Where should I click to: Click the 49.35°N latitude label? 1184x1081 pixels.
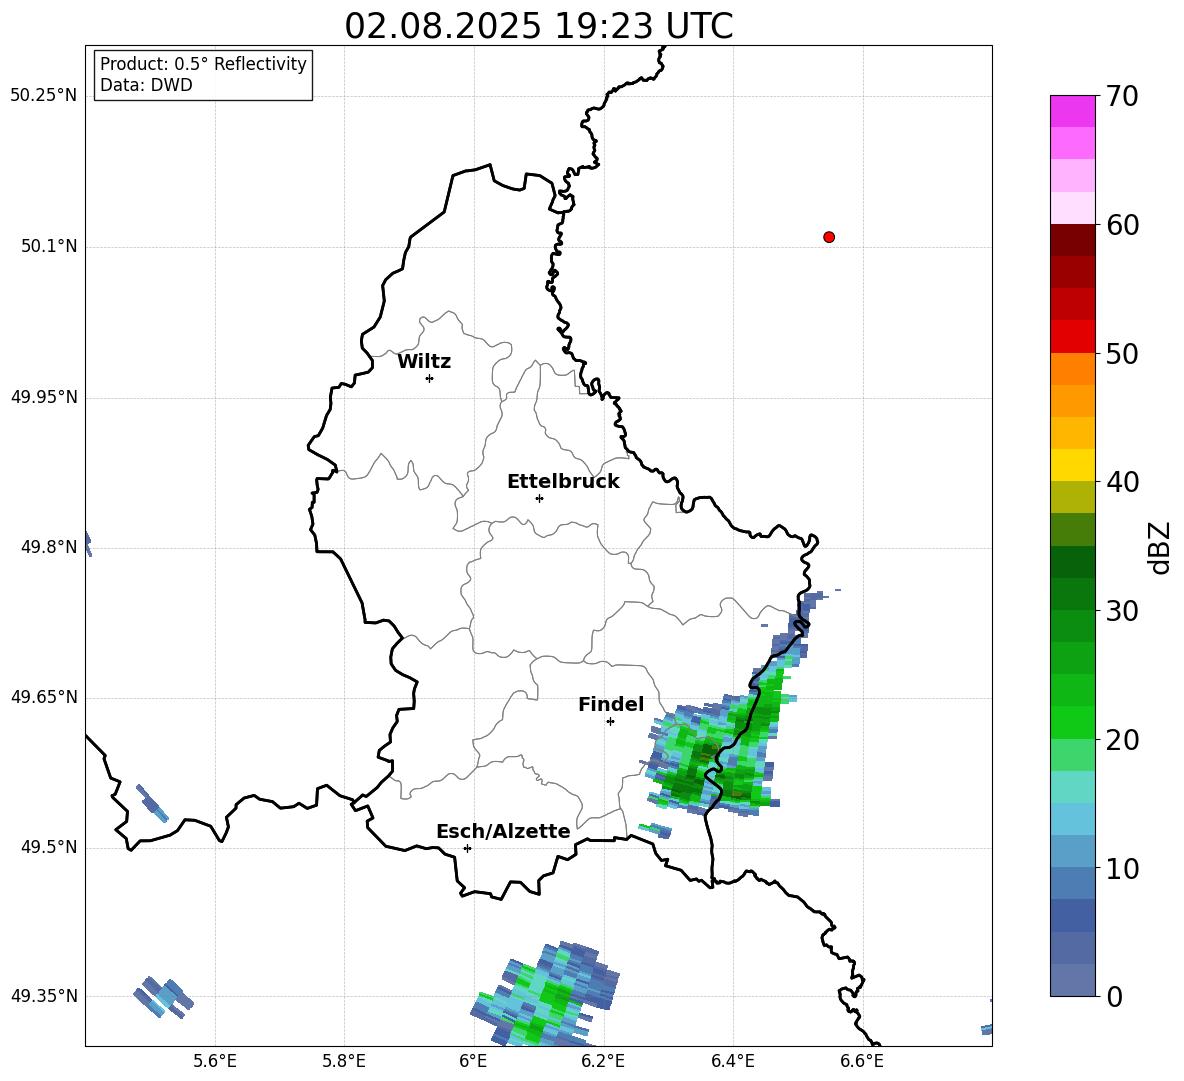(x=44, y=996)
